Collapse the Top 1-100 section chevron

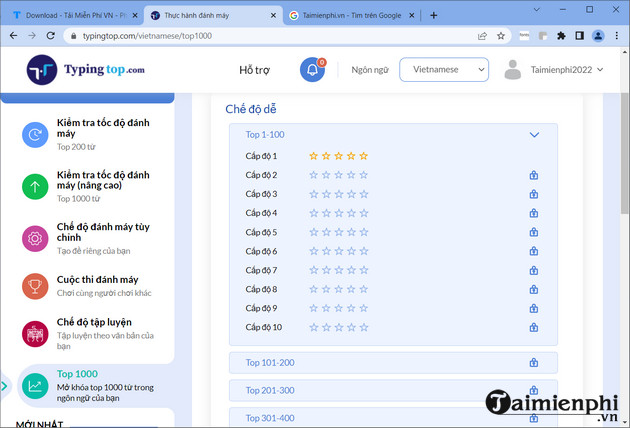click(x=534, y=135)
